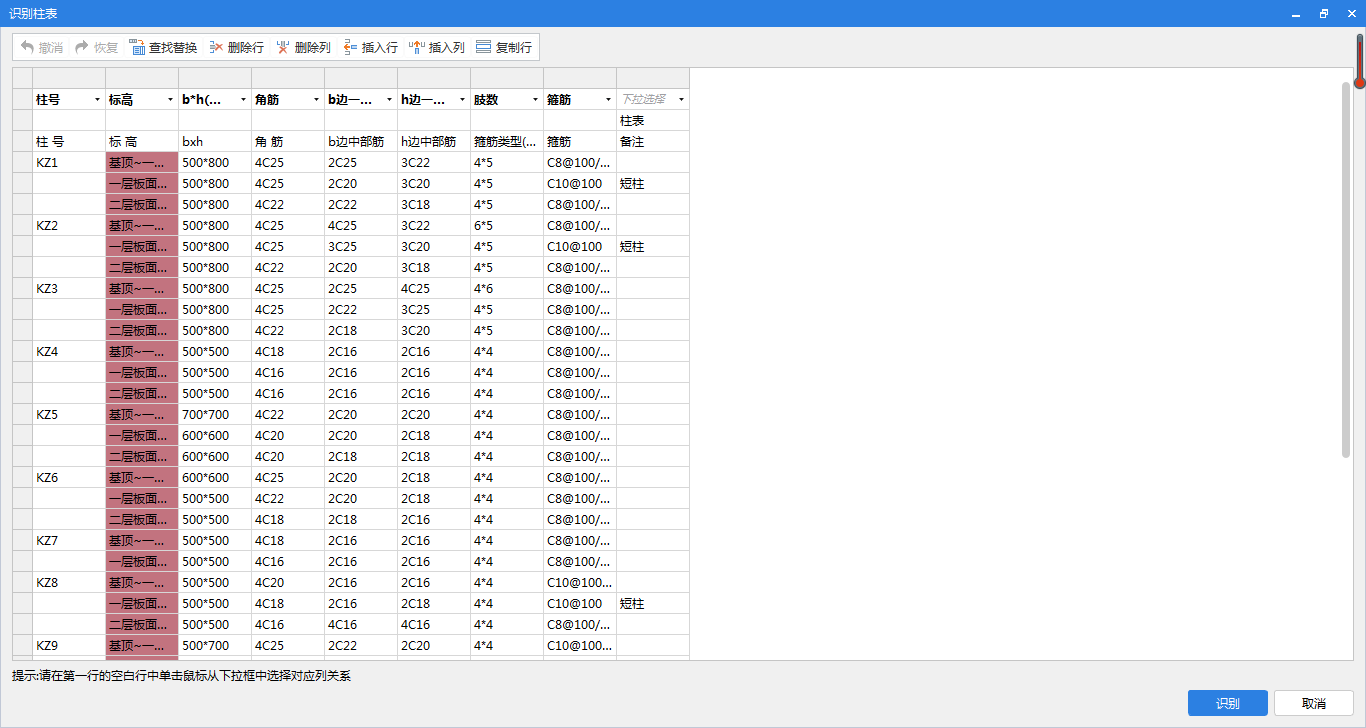1366x728 pixels.
Task: Click the b边中部筋 header cell
Action: pyautogui.click(x=361, y=141)
